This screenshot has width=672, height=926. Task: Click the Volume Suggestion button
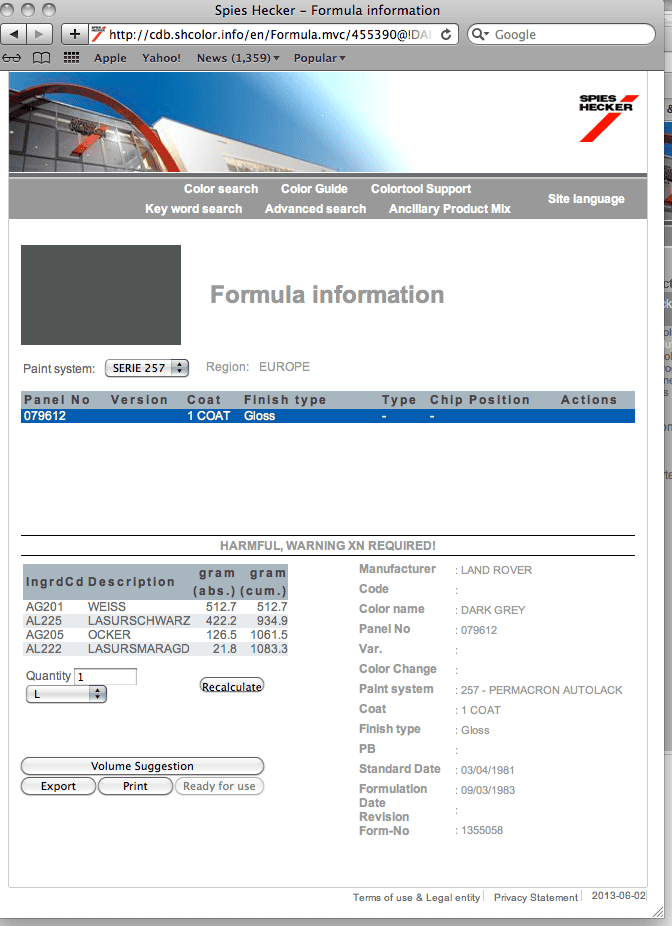pos(142,766)
